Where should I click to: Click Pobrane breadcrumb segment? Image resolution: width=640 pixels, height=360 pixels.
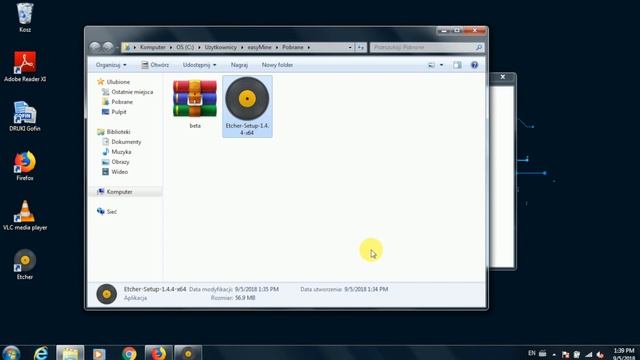(x=293, y=47)
